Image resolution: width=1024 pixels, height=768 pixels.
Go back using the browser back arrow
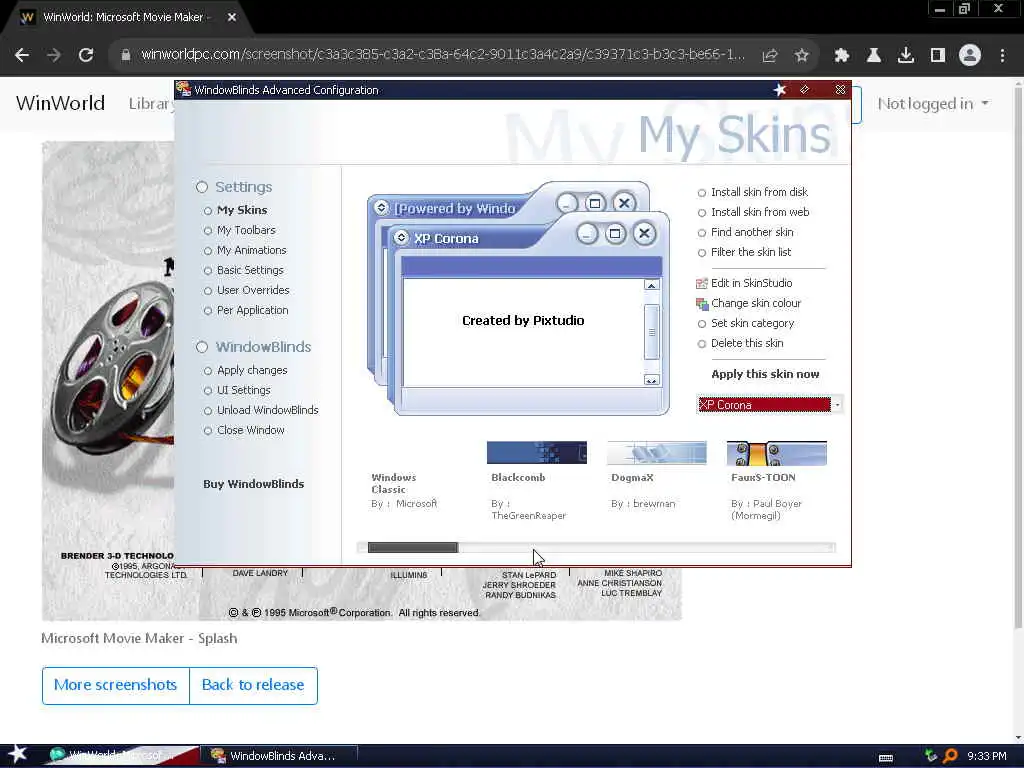coord(22,56)
